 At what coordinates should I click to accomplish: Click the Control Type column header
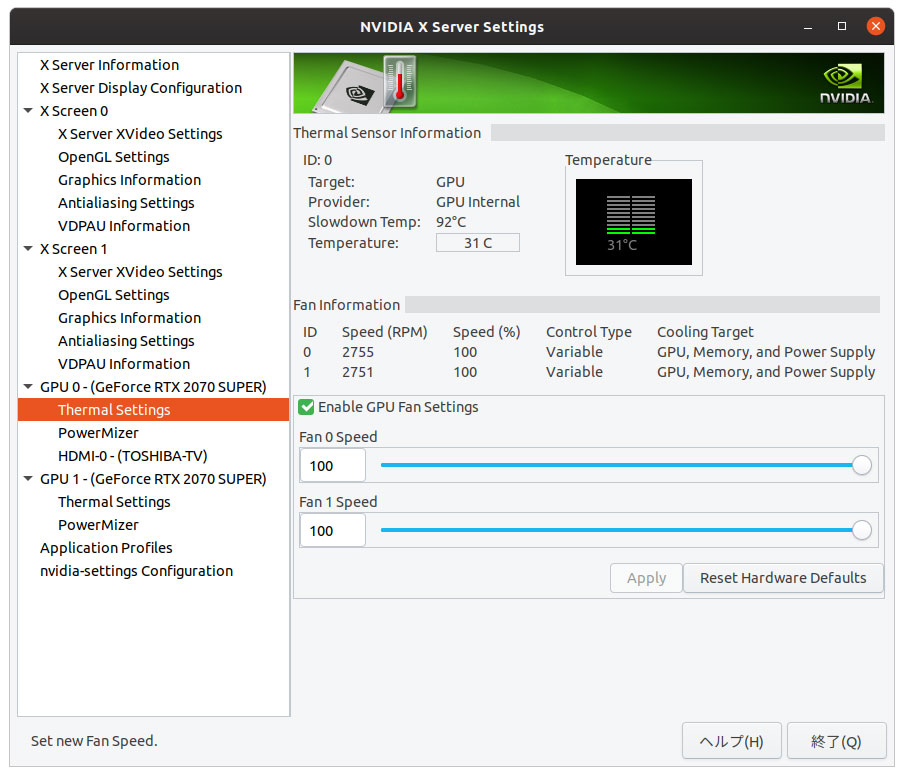point(589,332)
